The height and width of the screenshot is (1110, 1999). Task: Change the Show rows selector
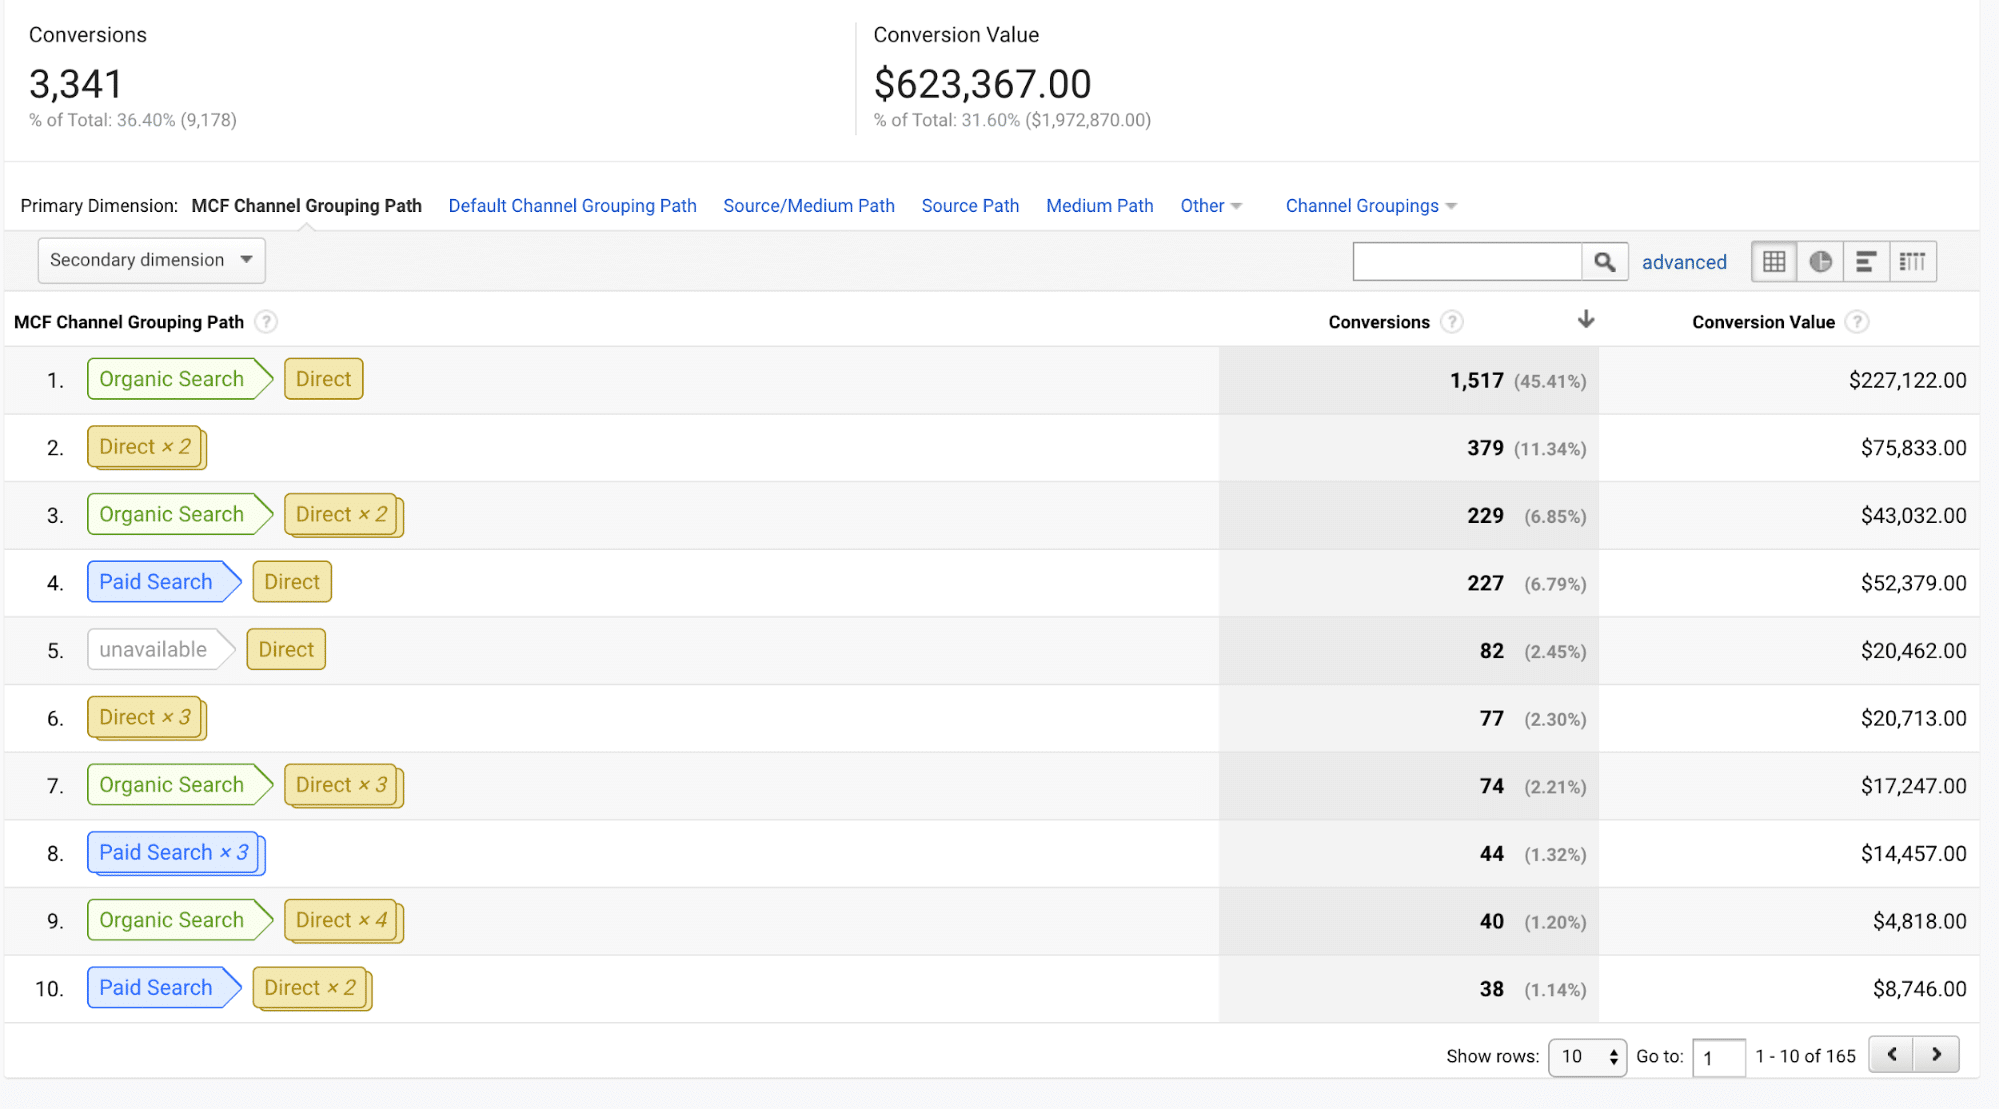(x=1587, y=1056)
